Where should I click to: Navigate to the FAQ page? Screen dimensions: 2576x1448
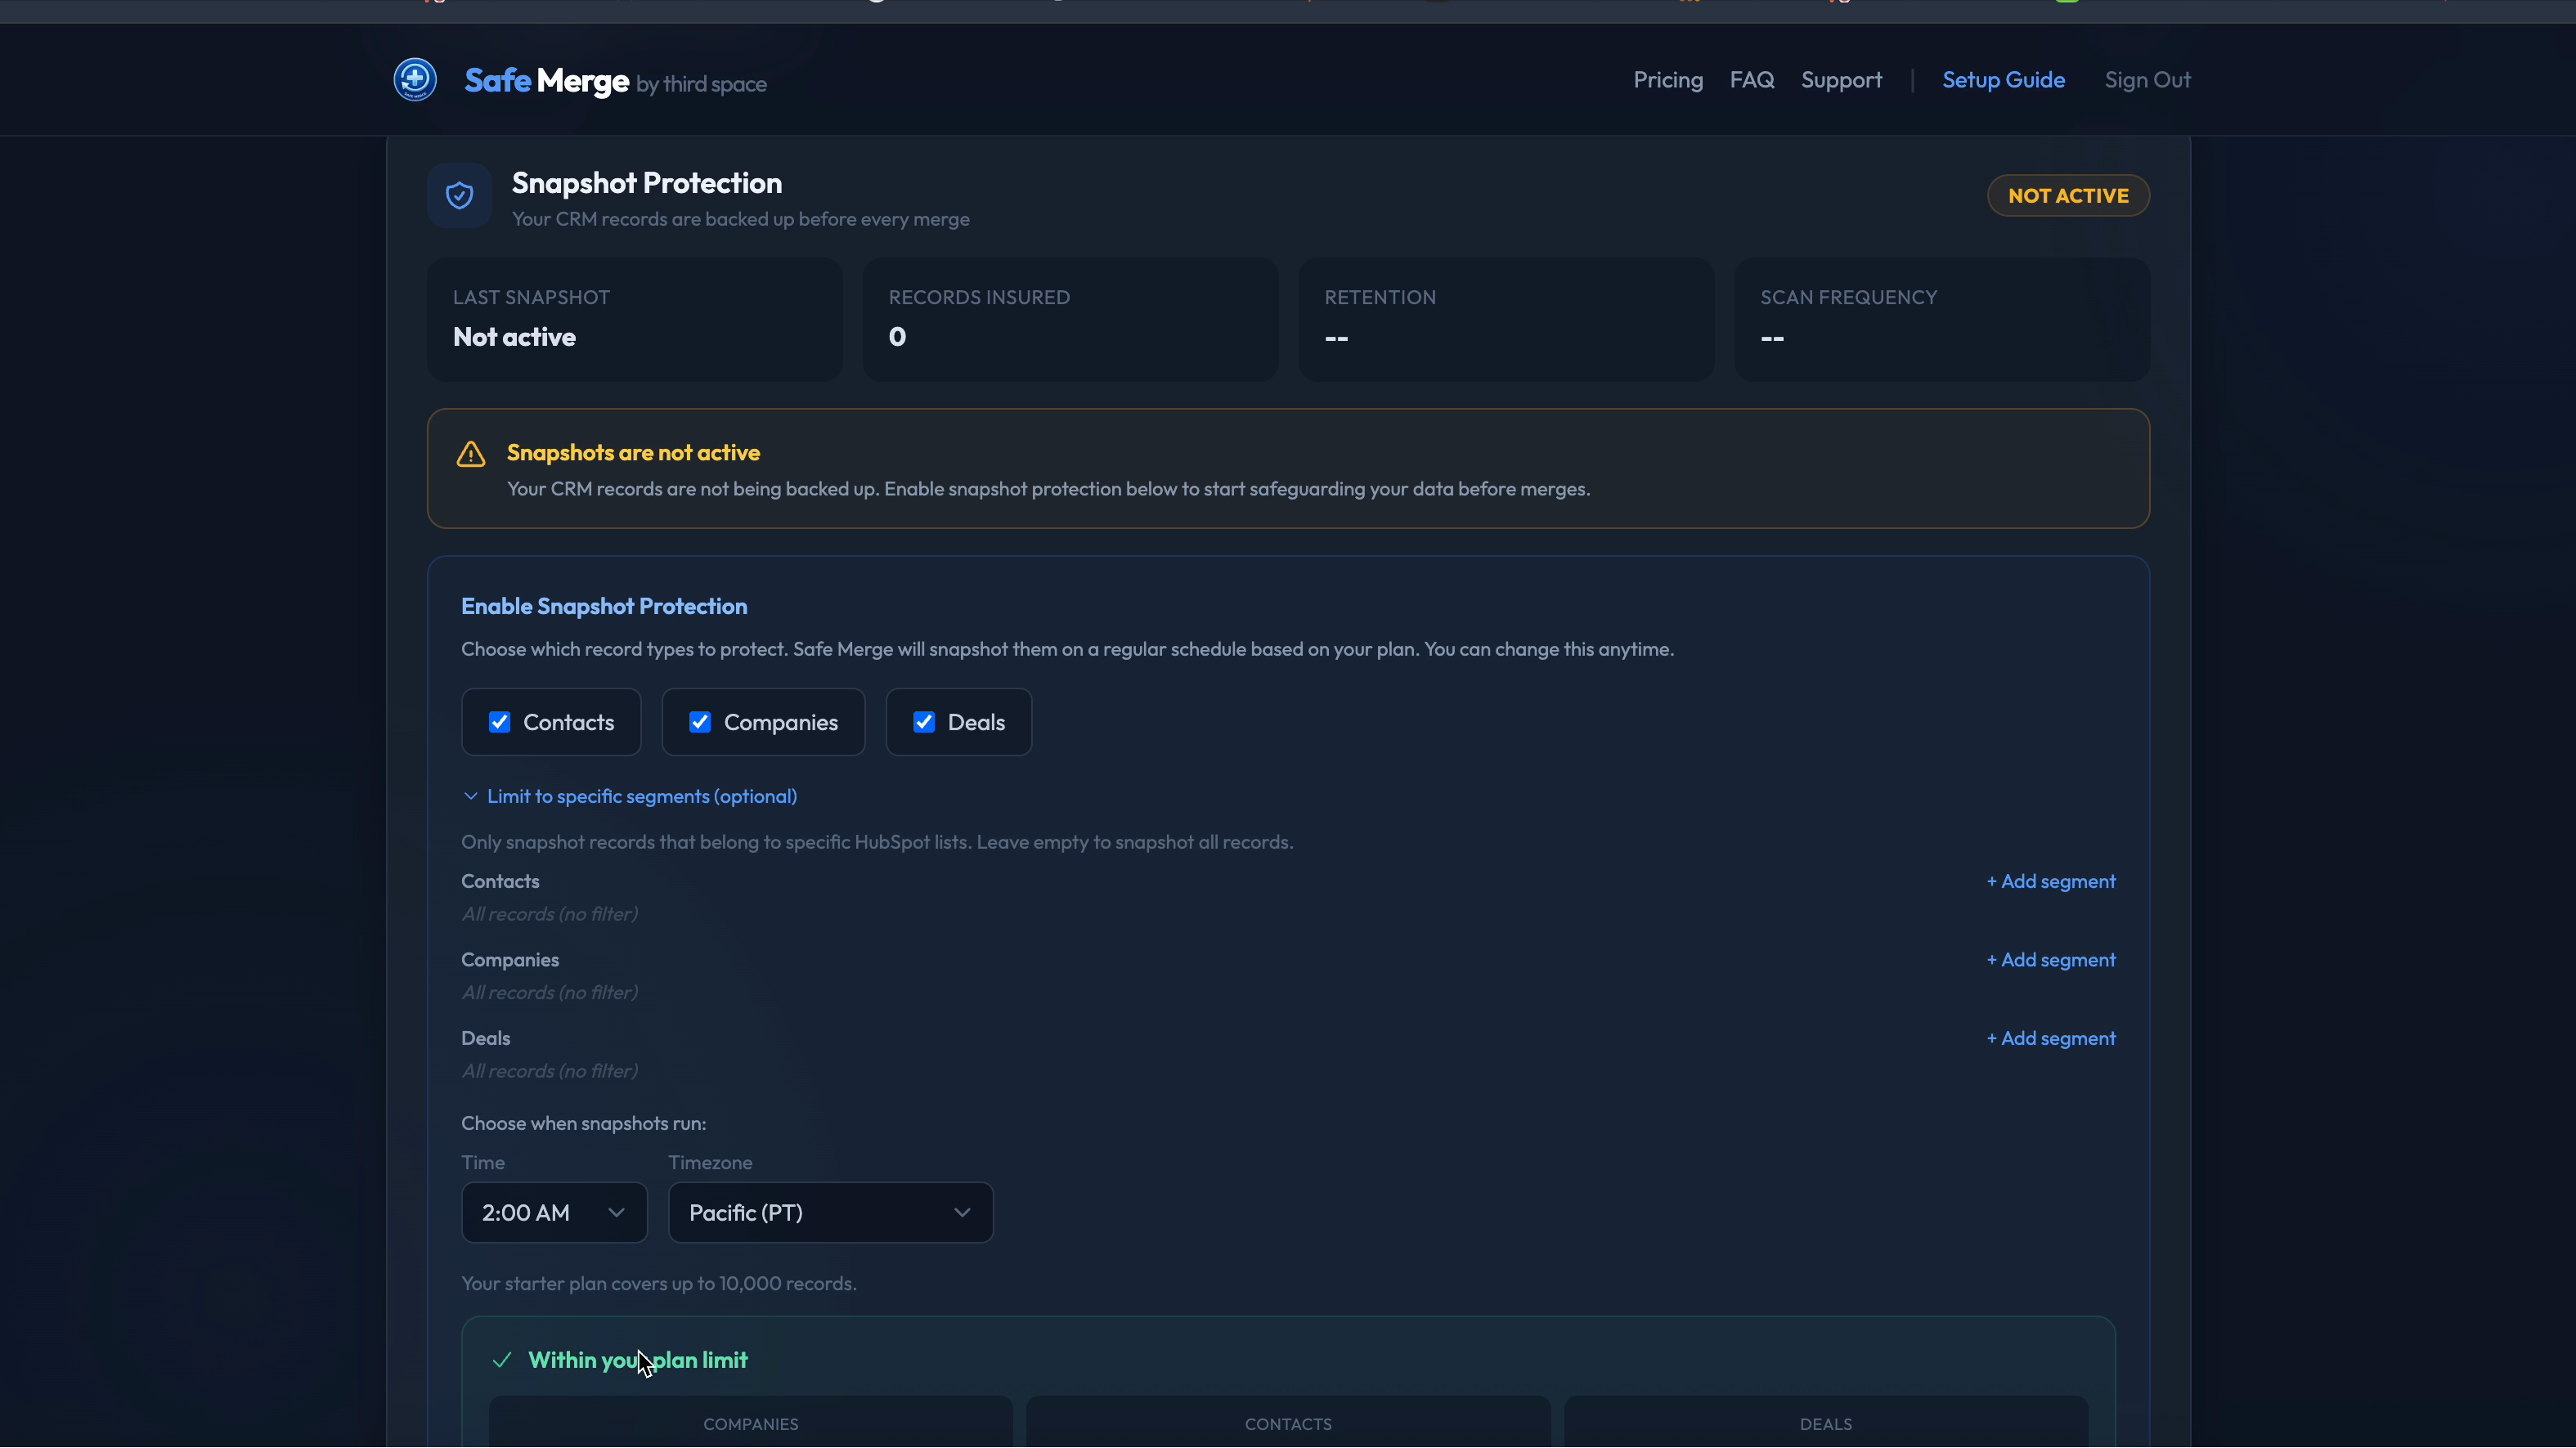pyautogui.click(x=1751, y=79)
